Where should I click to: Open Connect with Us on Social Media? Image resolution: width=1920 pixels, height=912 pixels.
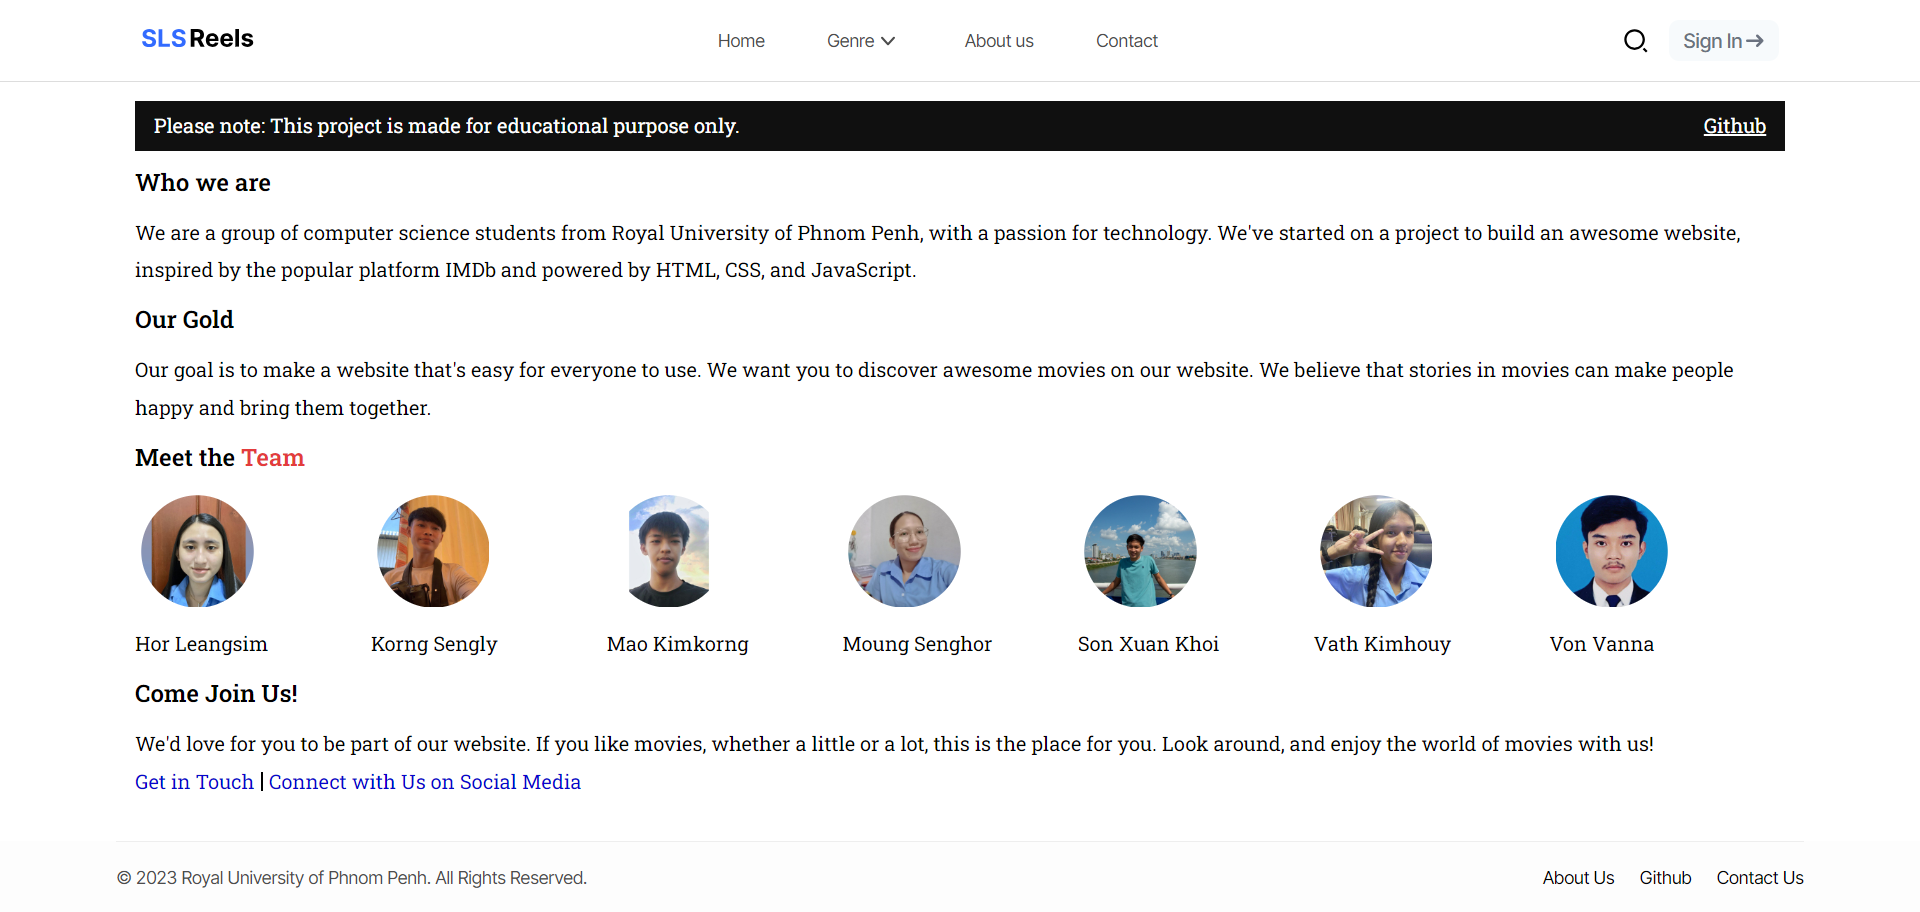click(x=424, y=782)
